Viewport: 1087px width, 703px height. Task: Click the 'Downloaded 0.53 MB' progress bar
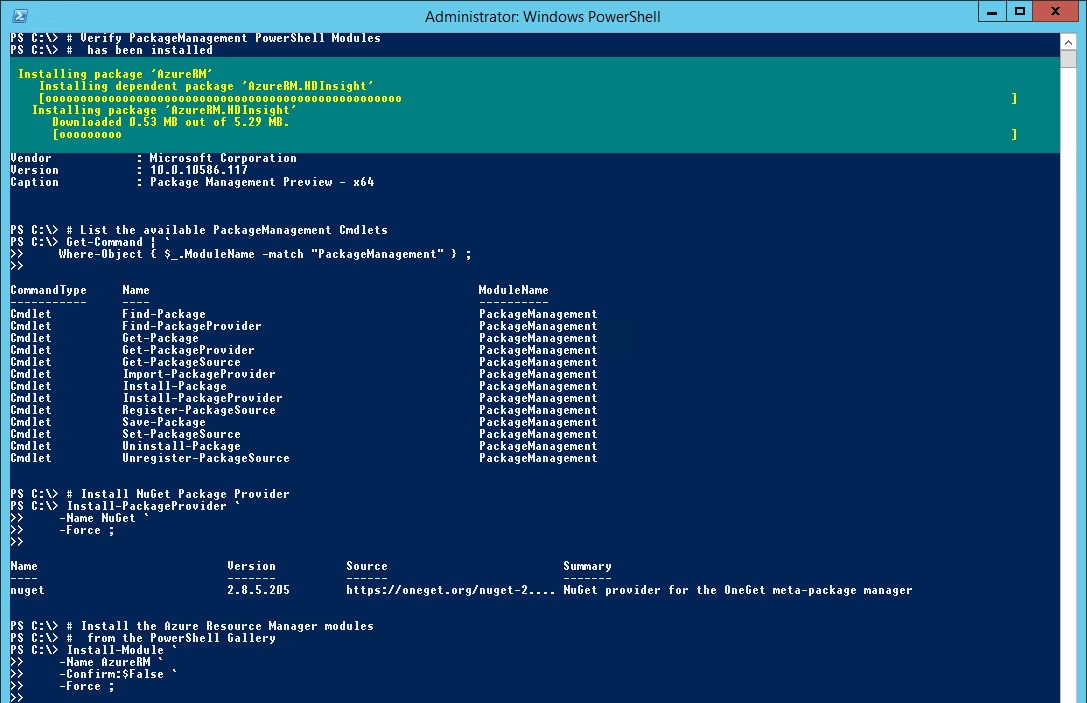tap(534, 134)
